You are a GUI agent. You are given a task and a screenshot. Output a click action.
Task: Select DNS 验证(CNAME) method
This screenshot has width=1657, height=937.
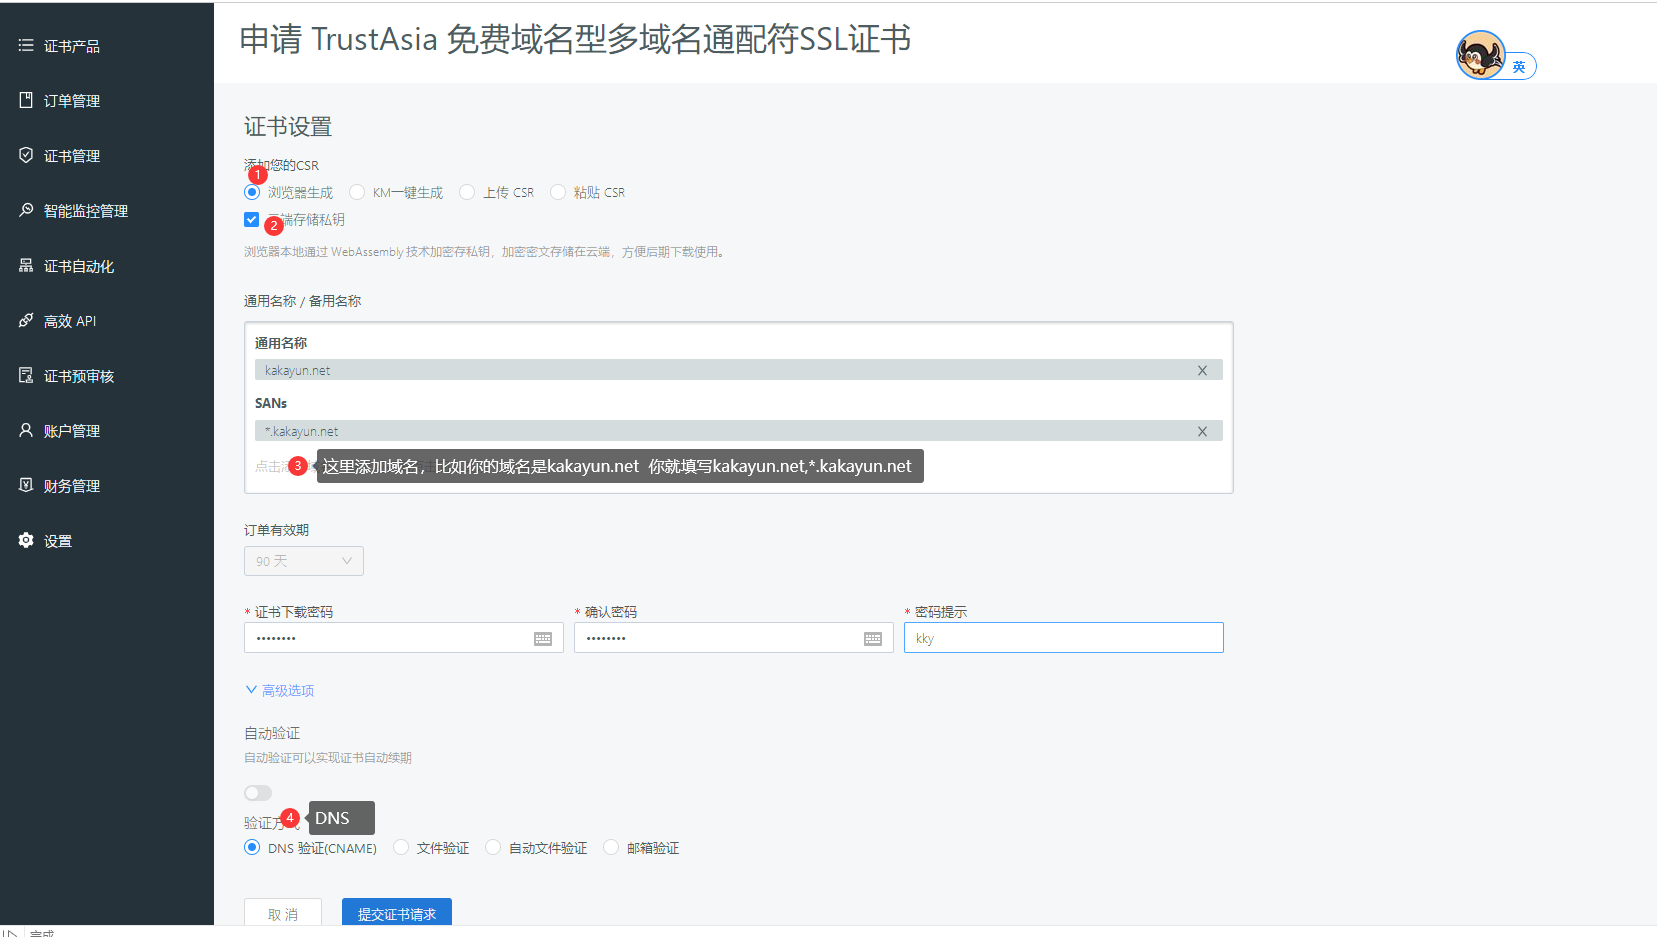coord(252,847)
